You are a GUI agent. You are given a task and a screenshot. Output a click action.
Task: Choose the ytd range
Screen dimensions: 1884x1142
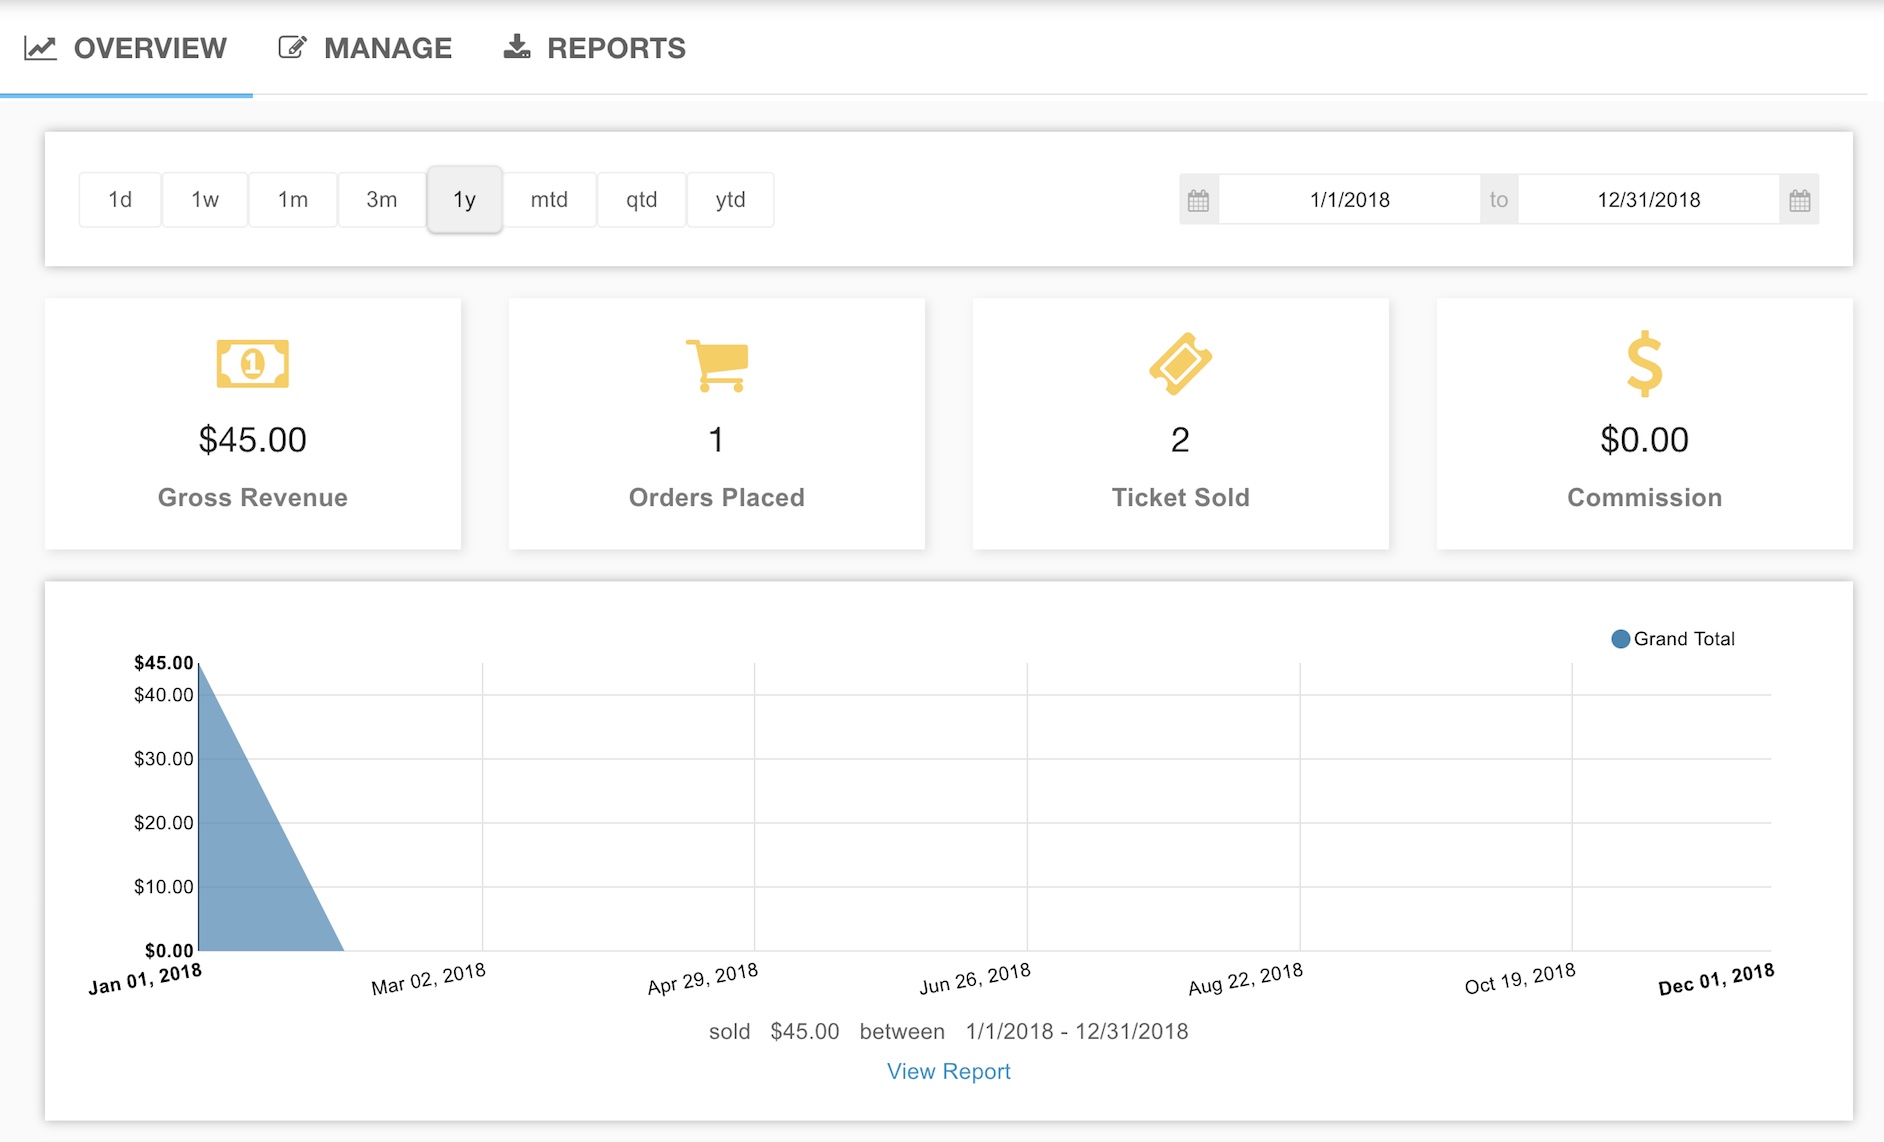point(731,200)
